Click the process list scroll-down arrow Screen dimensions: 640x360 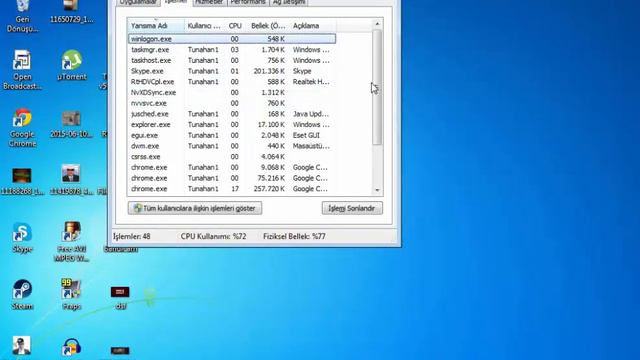pos(377,190)
